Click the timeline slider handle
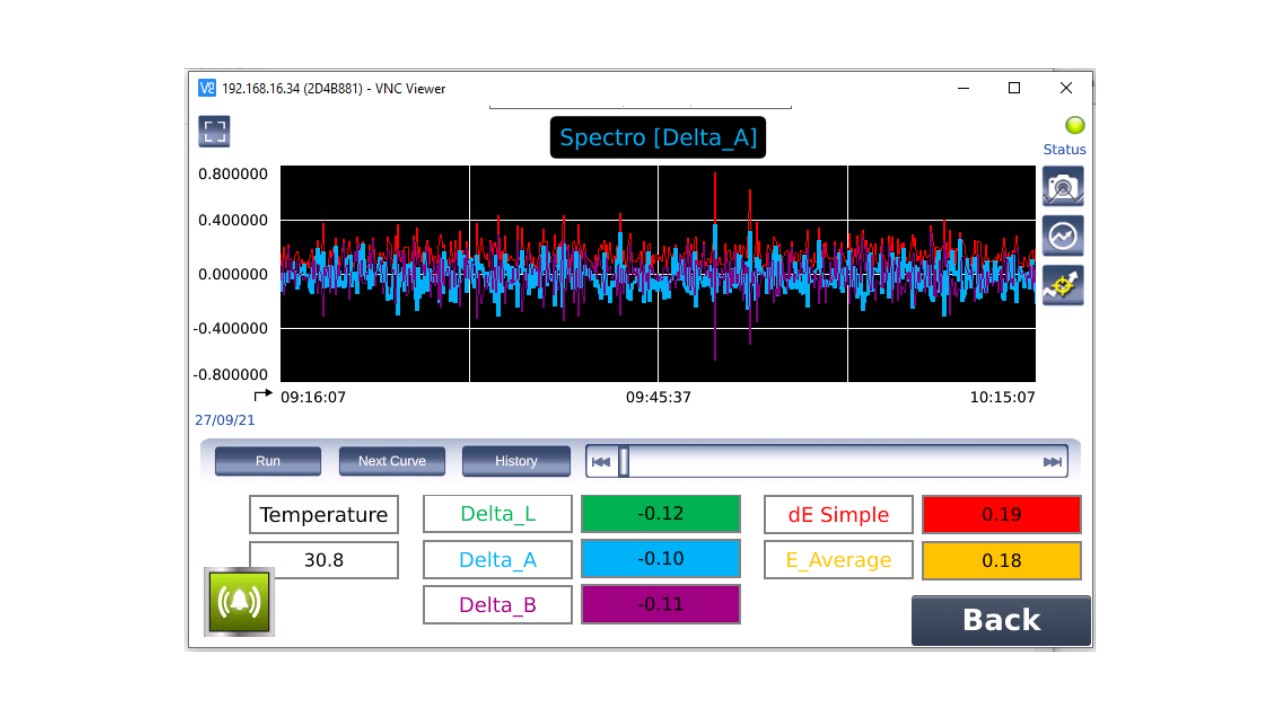This screenshot has width=1280, height=720. (624, 462)
